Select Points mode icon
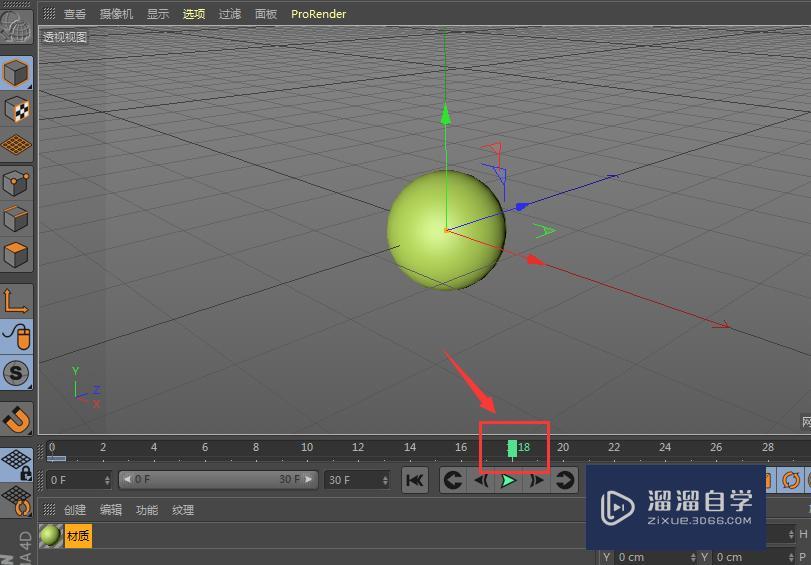The width and height of the screenshot is (811, 565). coord(16,183)
